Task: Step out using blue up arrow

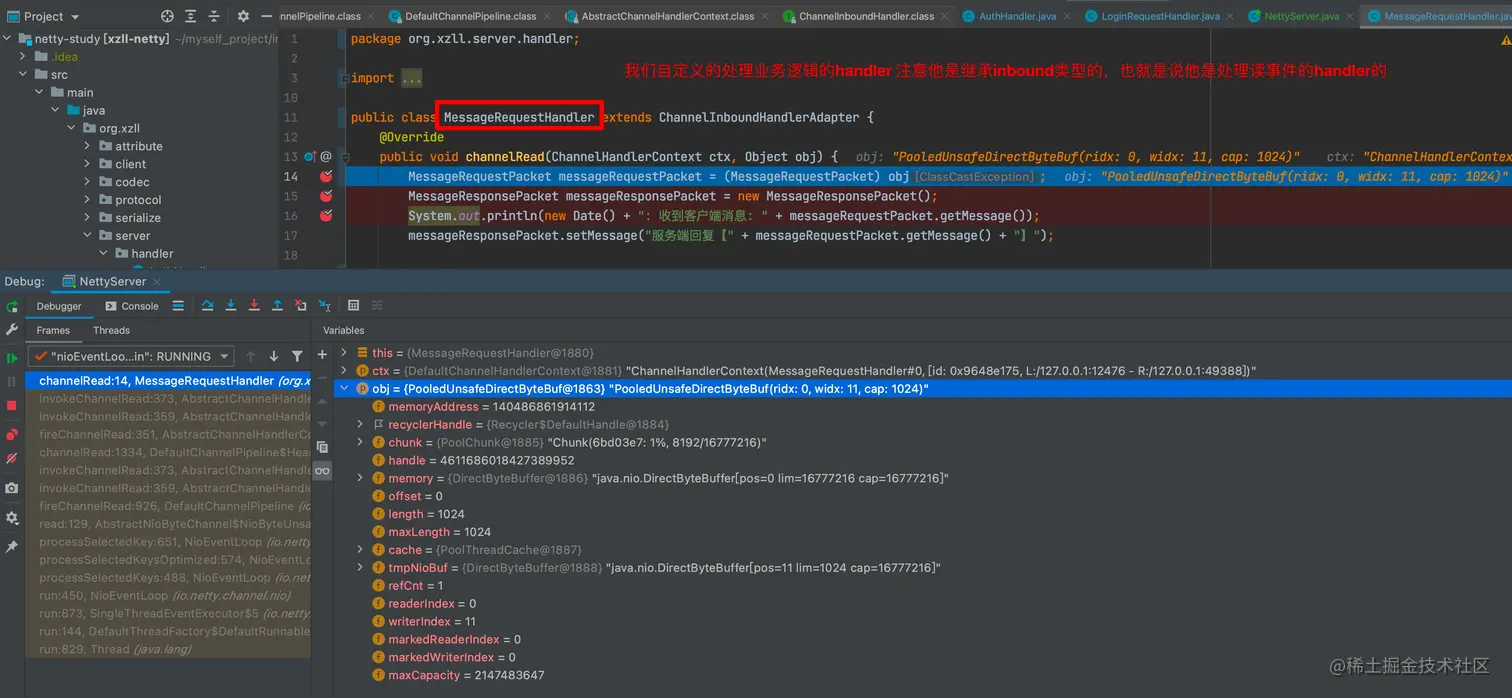Action: pos(277,306)
